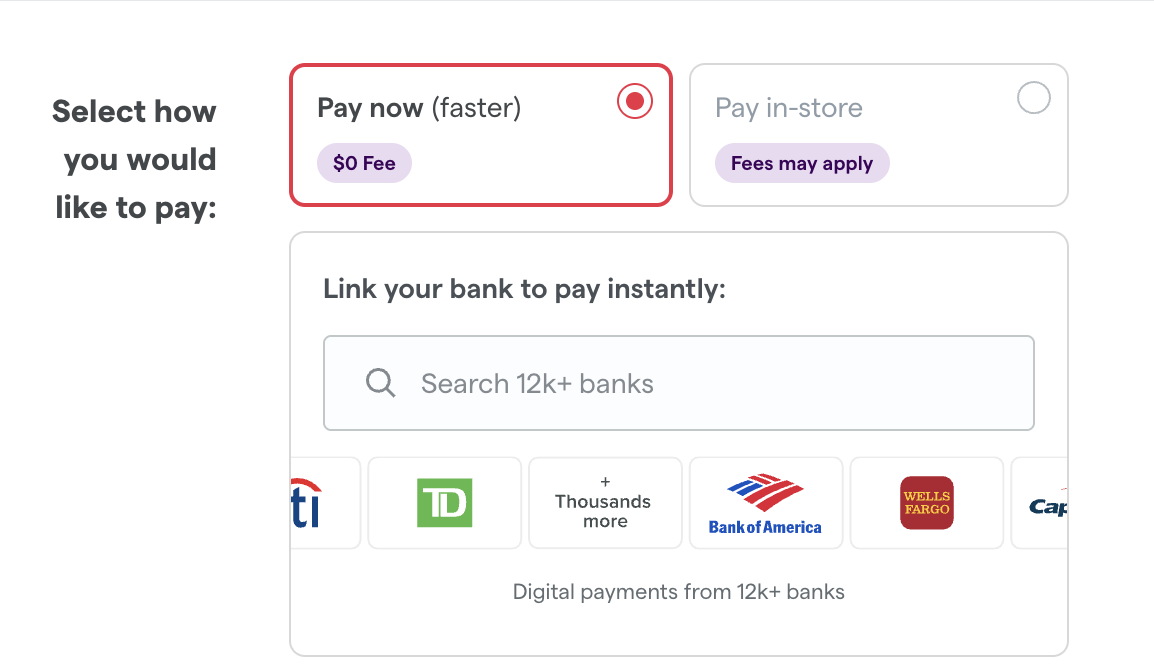The width and height of the screenshot is (1154, 672).
Task: Click the $0 Fee badge
Action: (364, 163)
